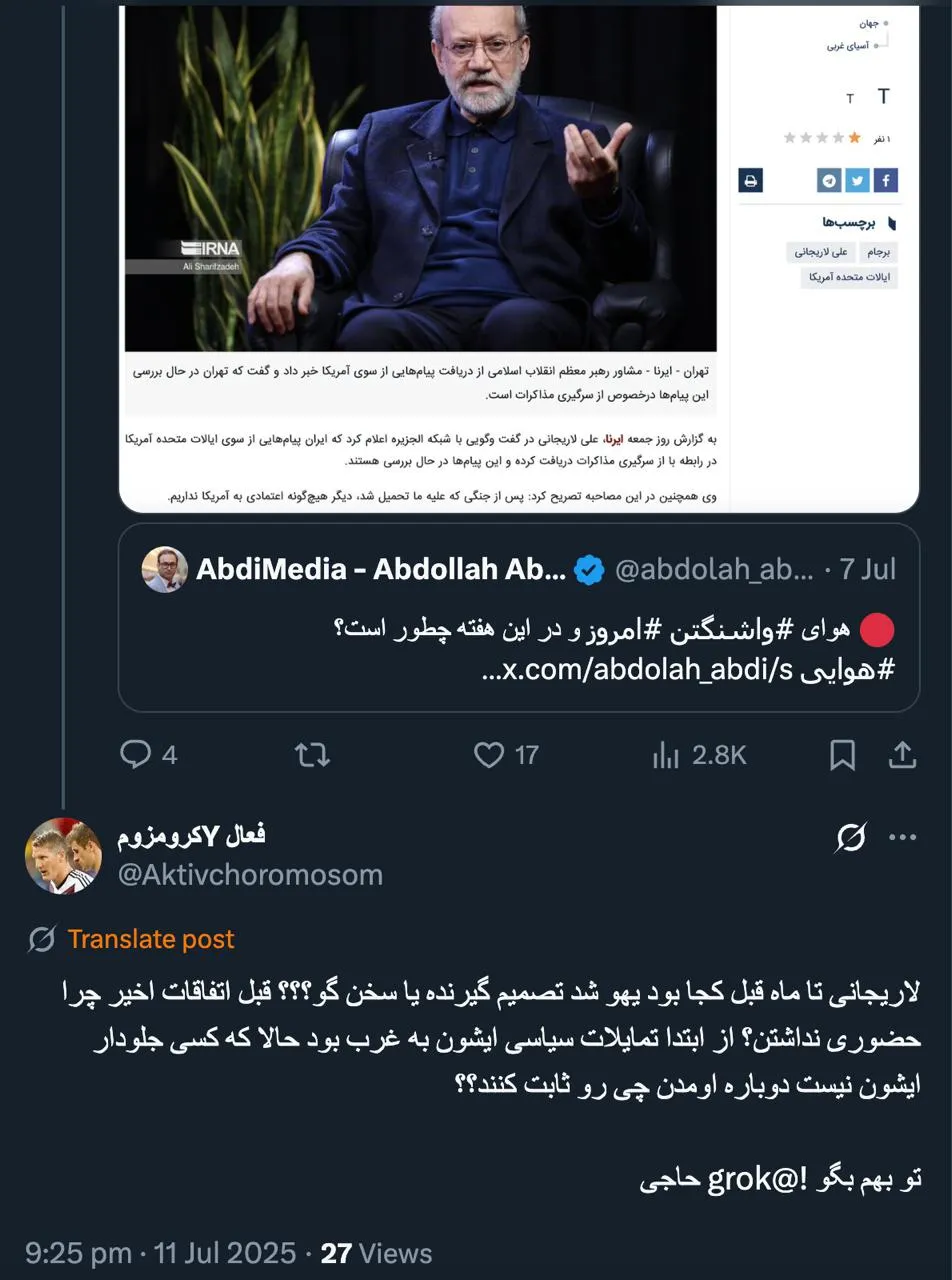Click the print icon on the IRNA article
The image size is (952, 1280).
(x=750, y=181)
